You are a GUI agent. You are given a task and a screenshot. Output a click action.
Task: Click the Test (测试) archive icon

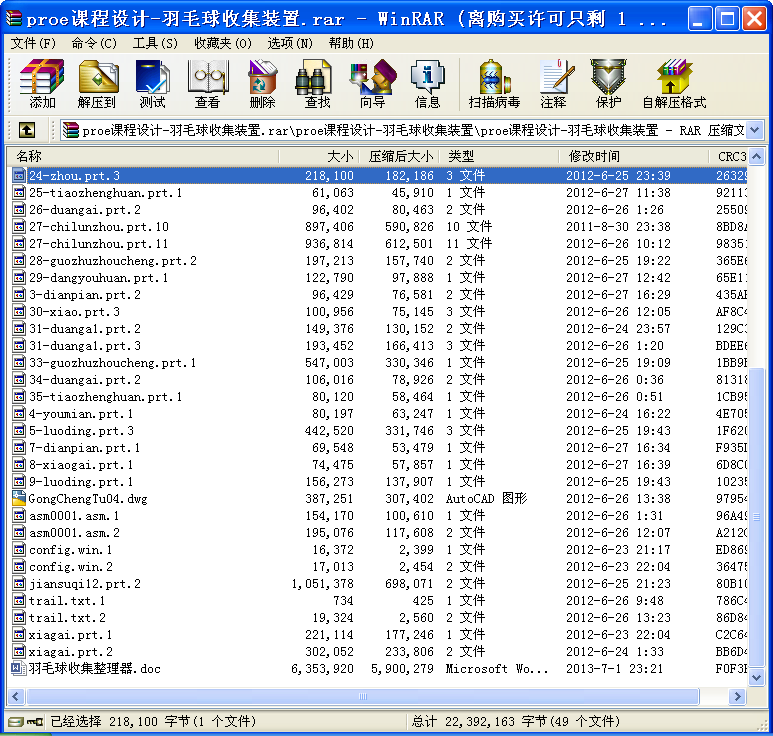coord(152,84)
